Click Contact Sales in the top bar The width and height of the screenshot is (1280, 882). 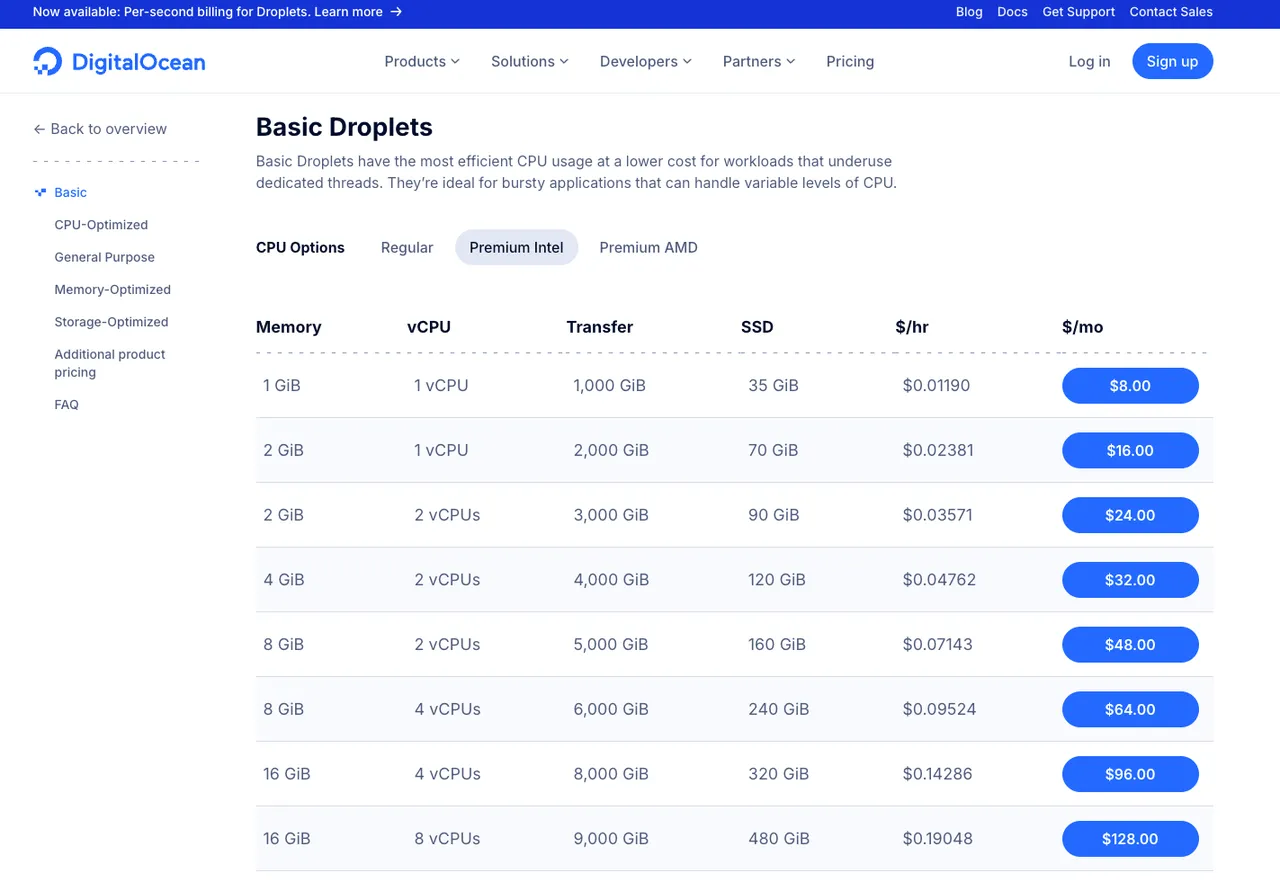coord(1171,12)
